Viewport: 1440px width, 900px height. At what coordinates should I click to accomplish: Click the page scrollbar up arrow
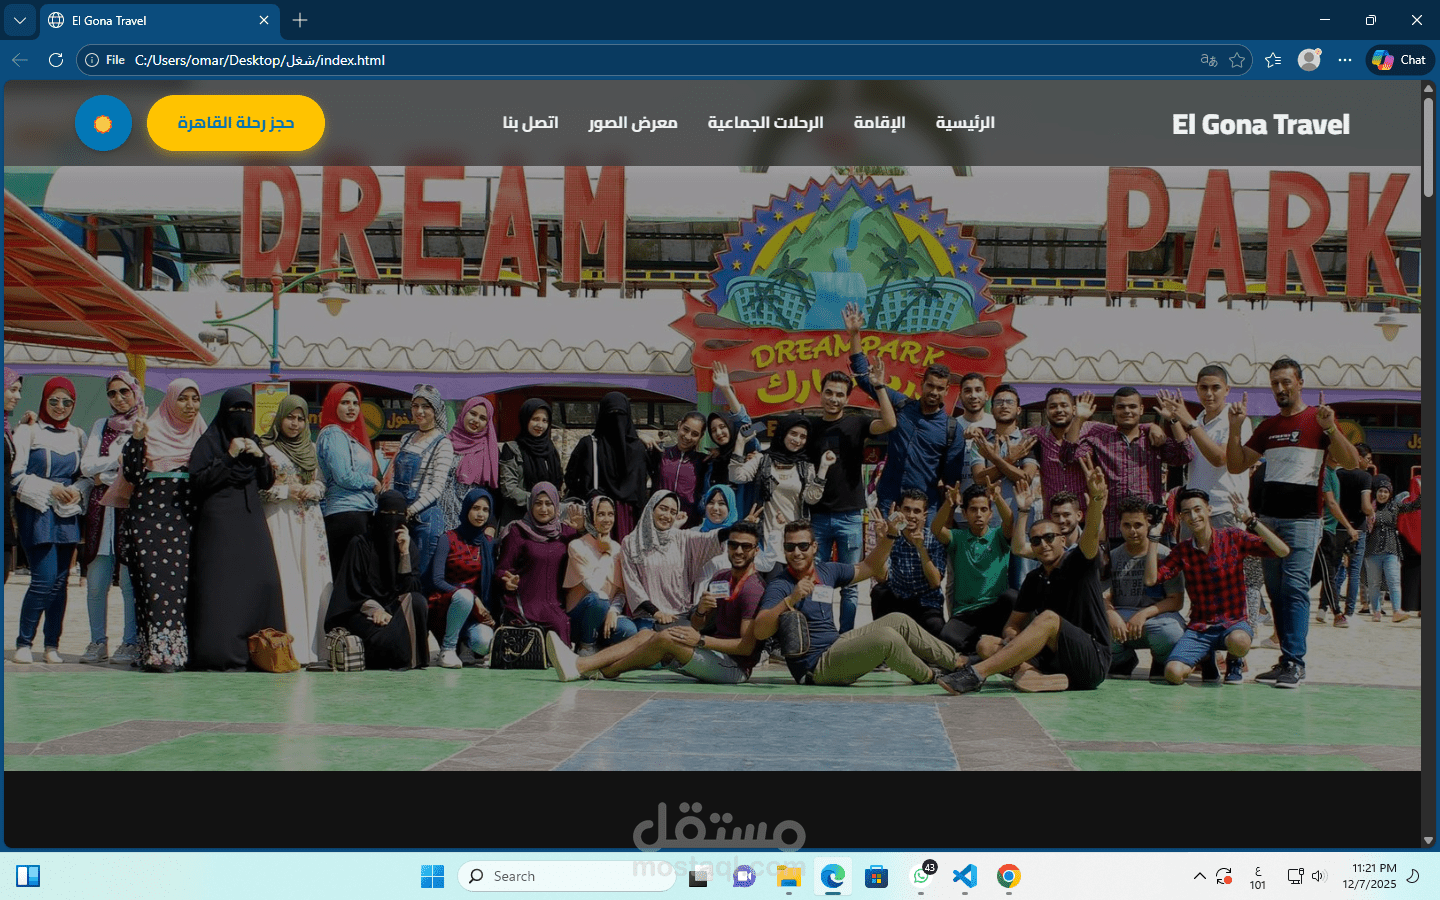(1428, 88)
